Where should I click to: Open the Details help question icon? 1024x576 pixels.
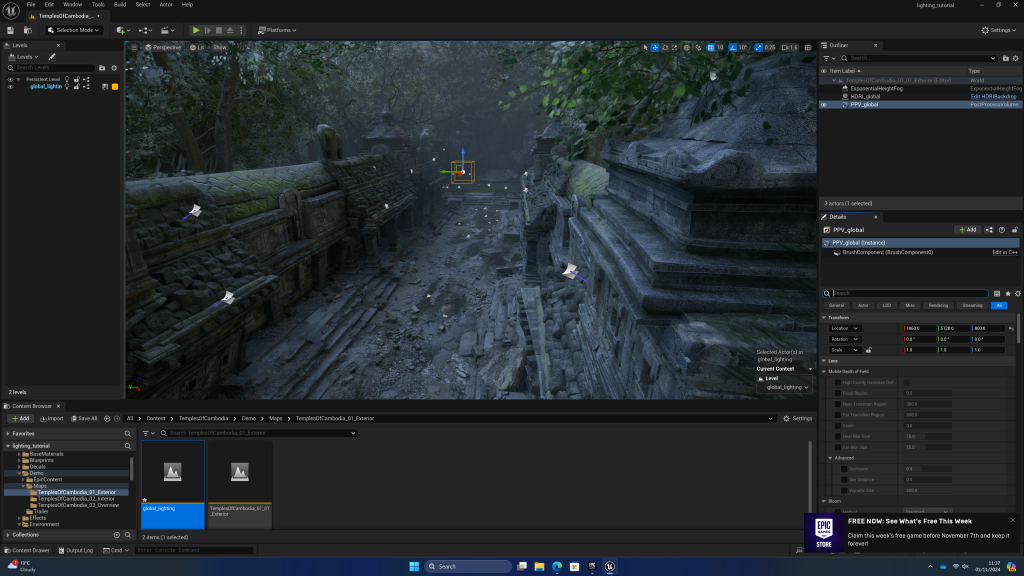pyautogui.click(x=1002, y=230)
